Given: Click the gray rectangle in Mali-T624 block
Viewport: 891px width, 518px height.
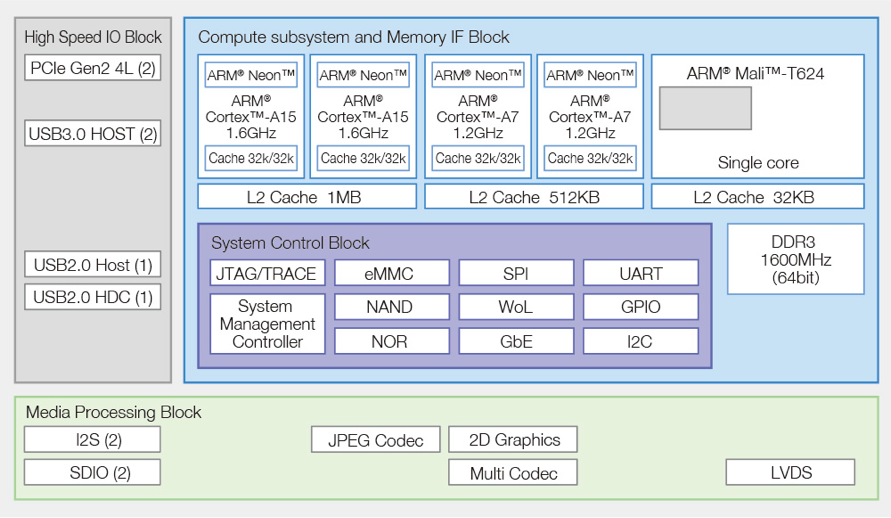Looking at the screenshot, I should click(x=705, y=108).
